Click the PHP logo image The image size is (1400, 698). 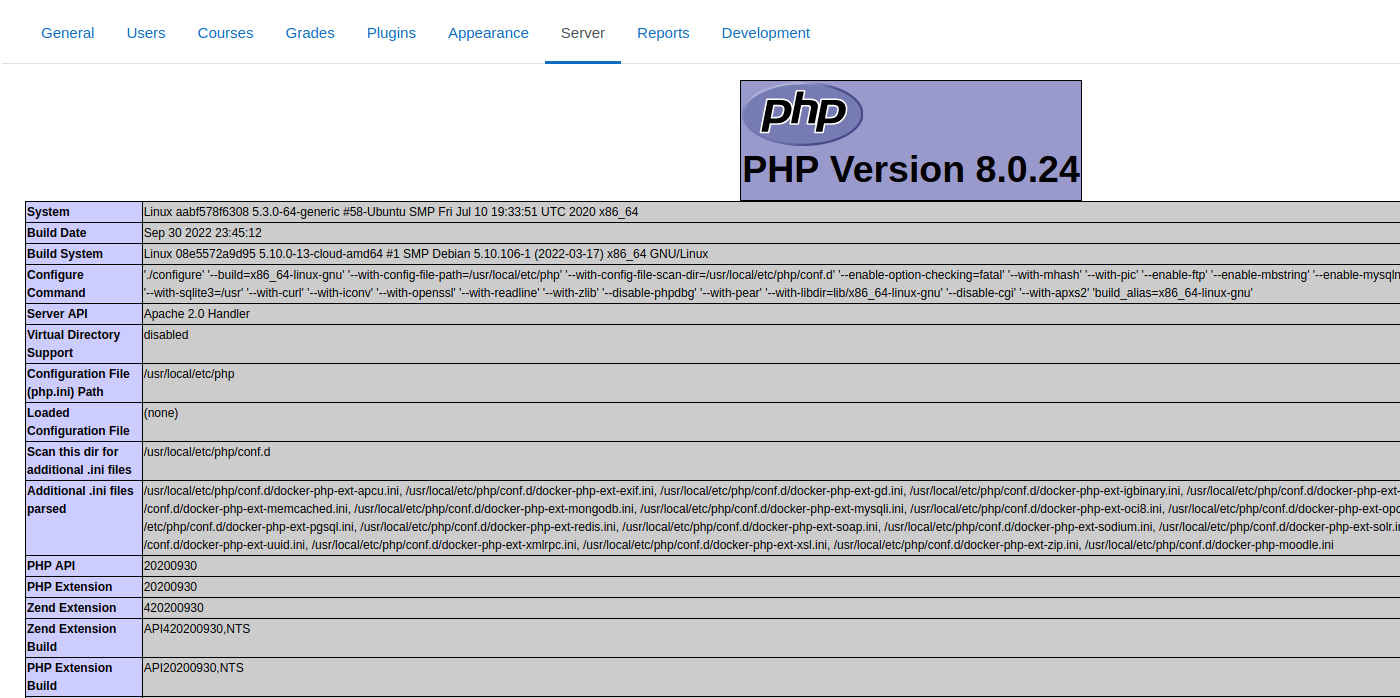coord(802,113)
